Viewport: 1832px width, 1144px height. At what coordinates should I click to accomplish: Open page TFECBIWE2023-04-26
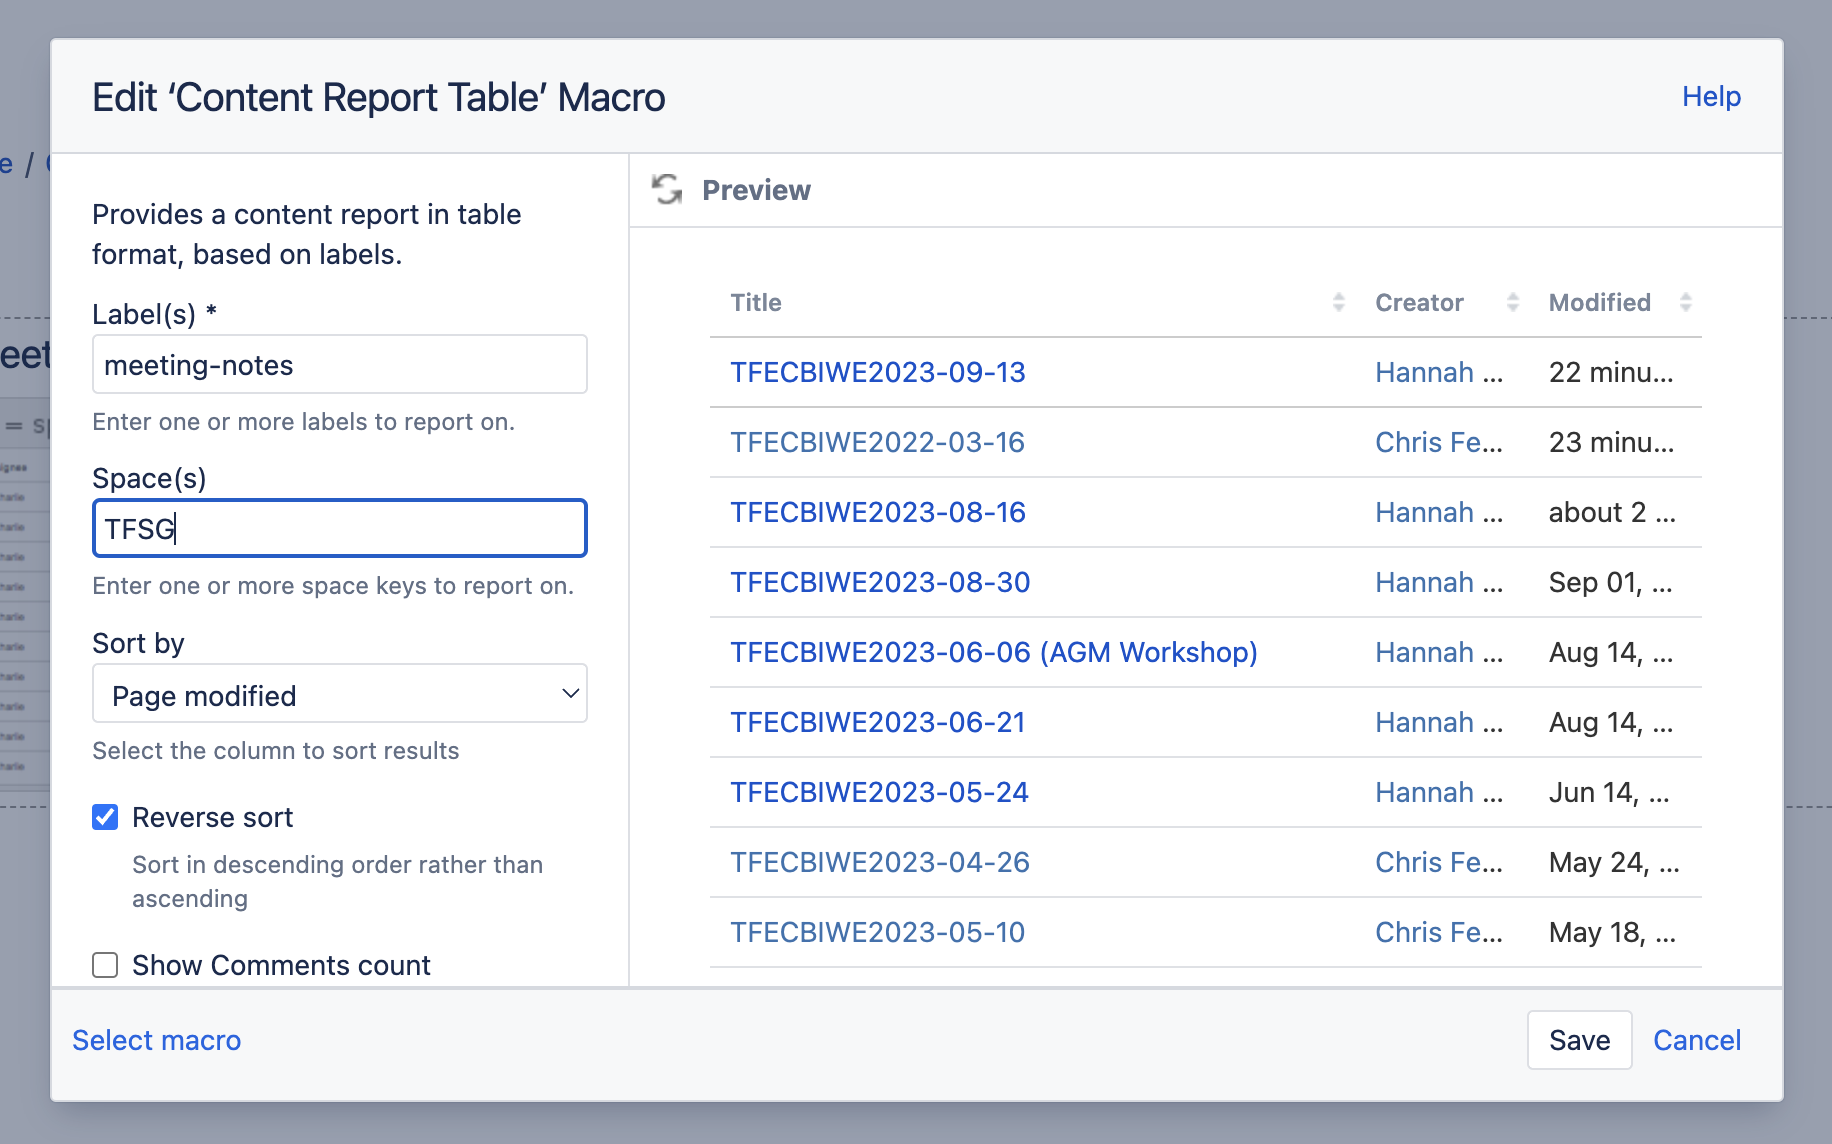[880, 862]
